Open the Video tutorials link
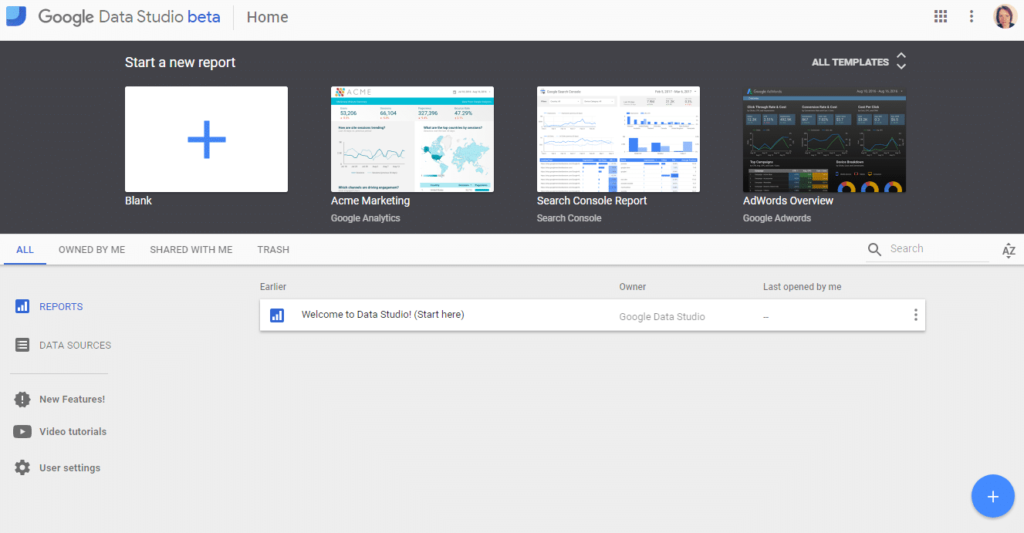 click(72, 432)
